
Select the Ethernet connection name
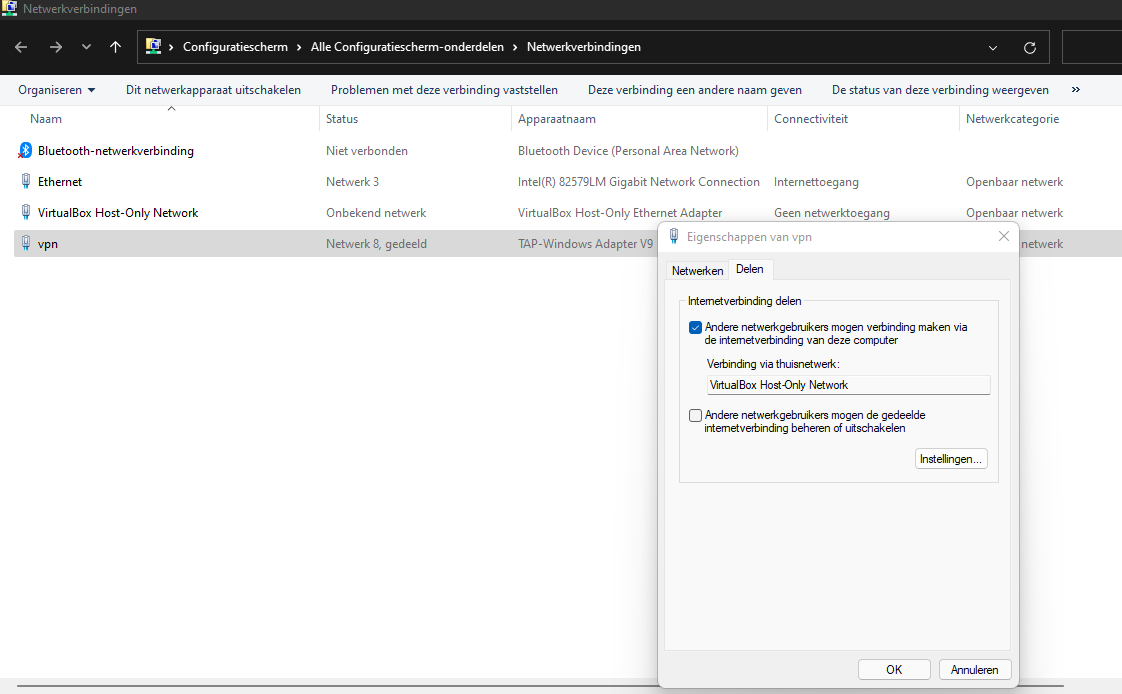(x=60, y=181)
